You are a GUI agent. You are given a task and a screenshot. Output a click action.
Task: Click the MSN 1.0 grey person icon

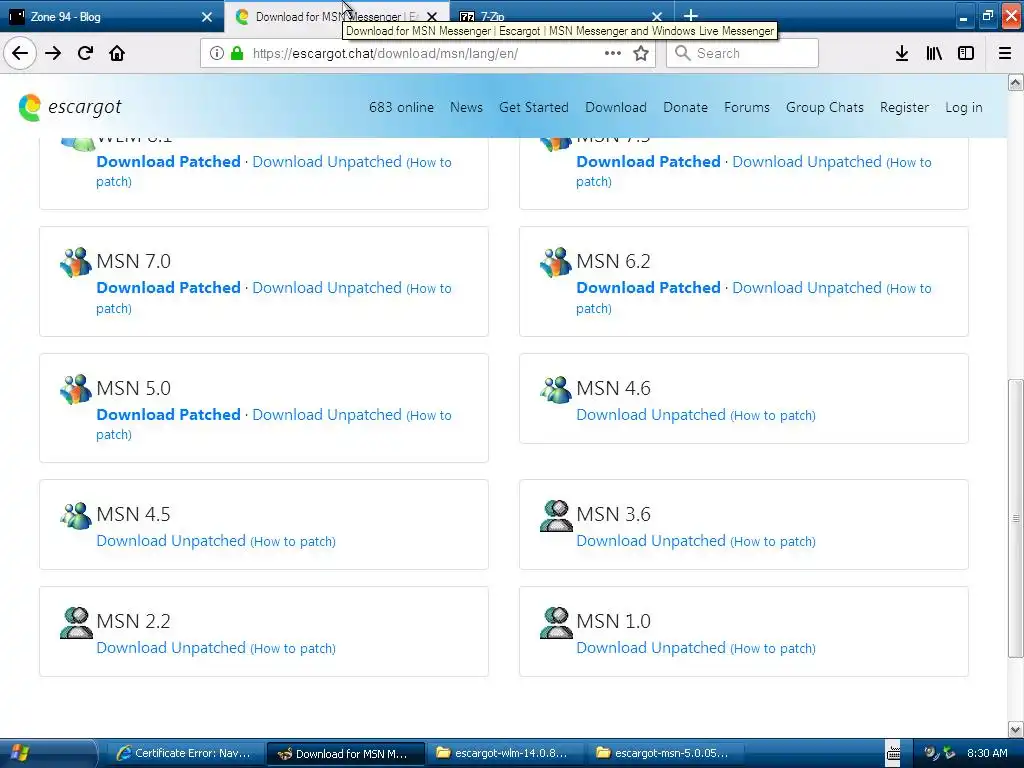click(x=556, y=622)
